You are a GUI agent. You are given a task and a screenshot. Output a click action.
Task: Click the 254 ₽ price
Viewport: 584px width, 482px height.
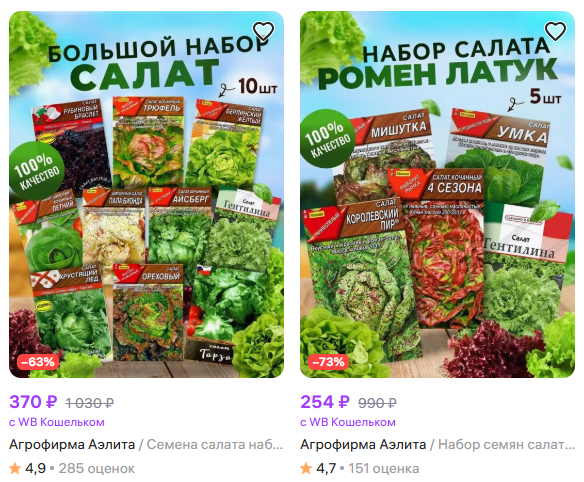coord(325,402)
